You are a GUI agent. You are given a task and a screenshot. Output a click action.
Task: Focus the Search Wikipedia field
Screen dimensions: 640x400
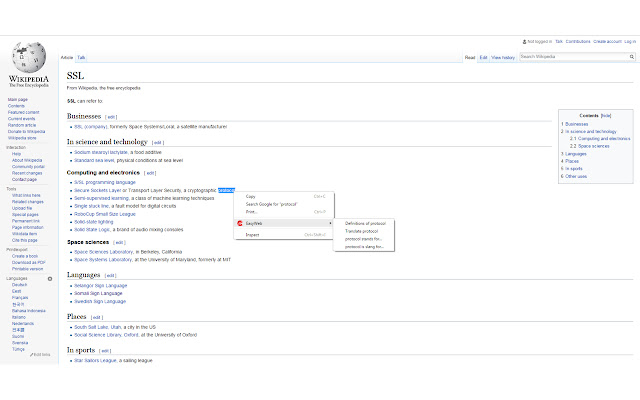click(x=573, y=57)
